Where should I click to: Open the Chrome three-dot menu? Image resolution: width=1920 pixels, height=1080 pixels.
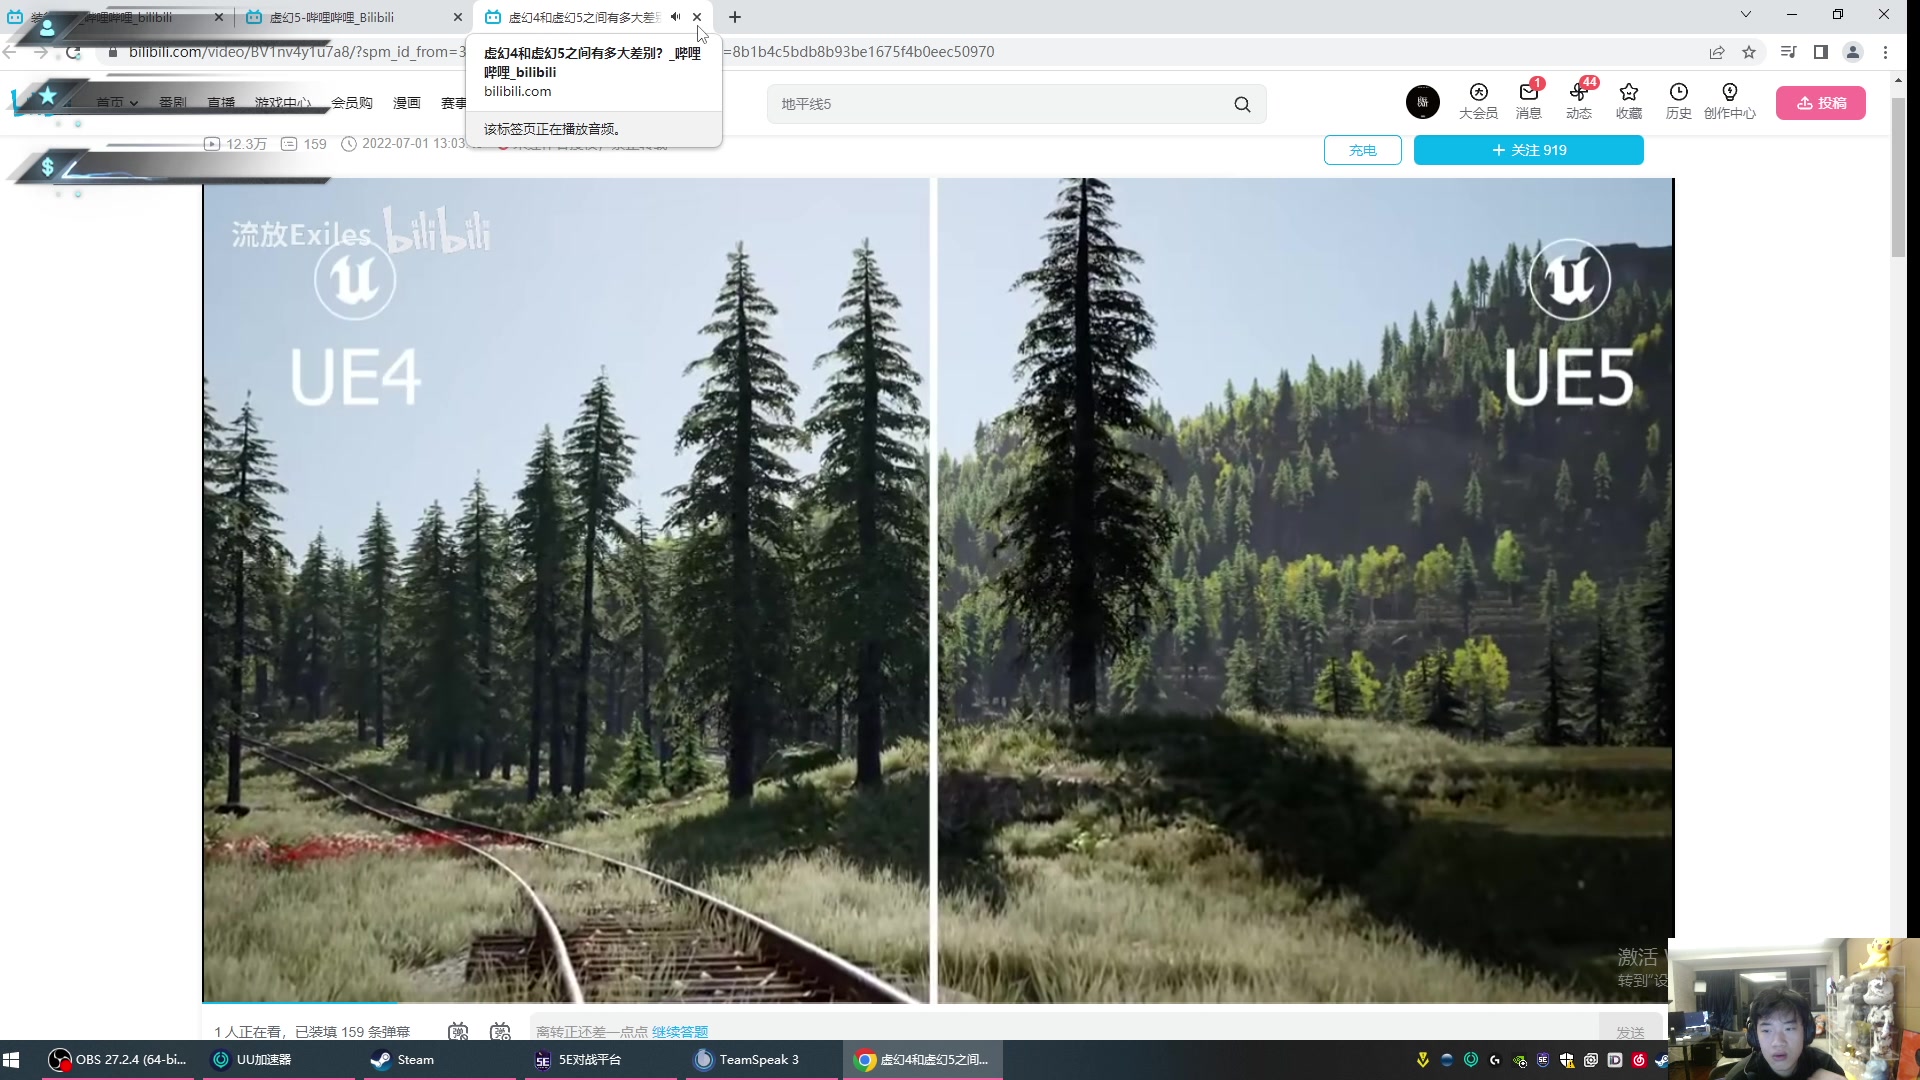coord(1885,52)
